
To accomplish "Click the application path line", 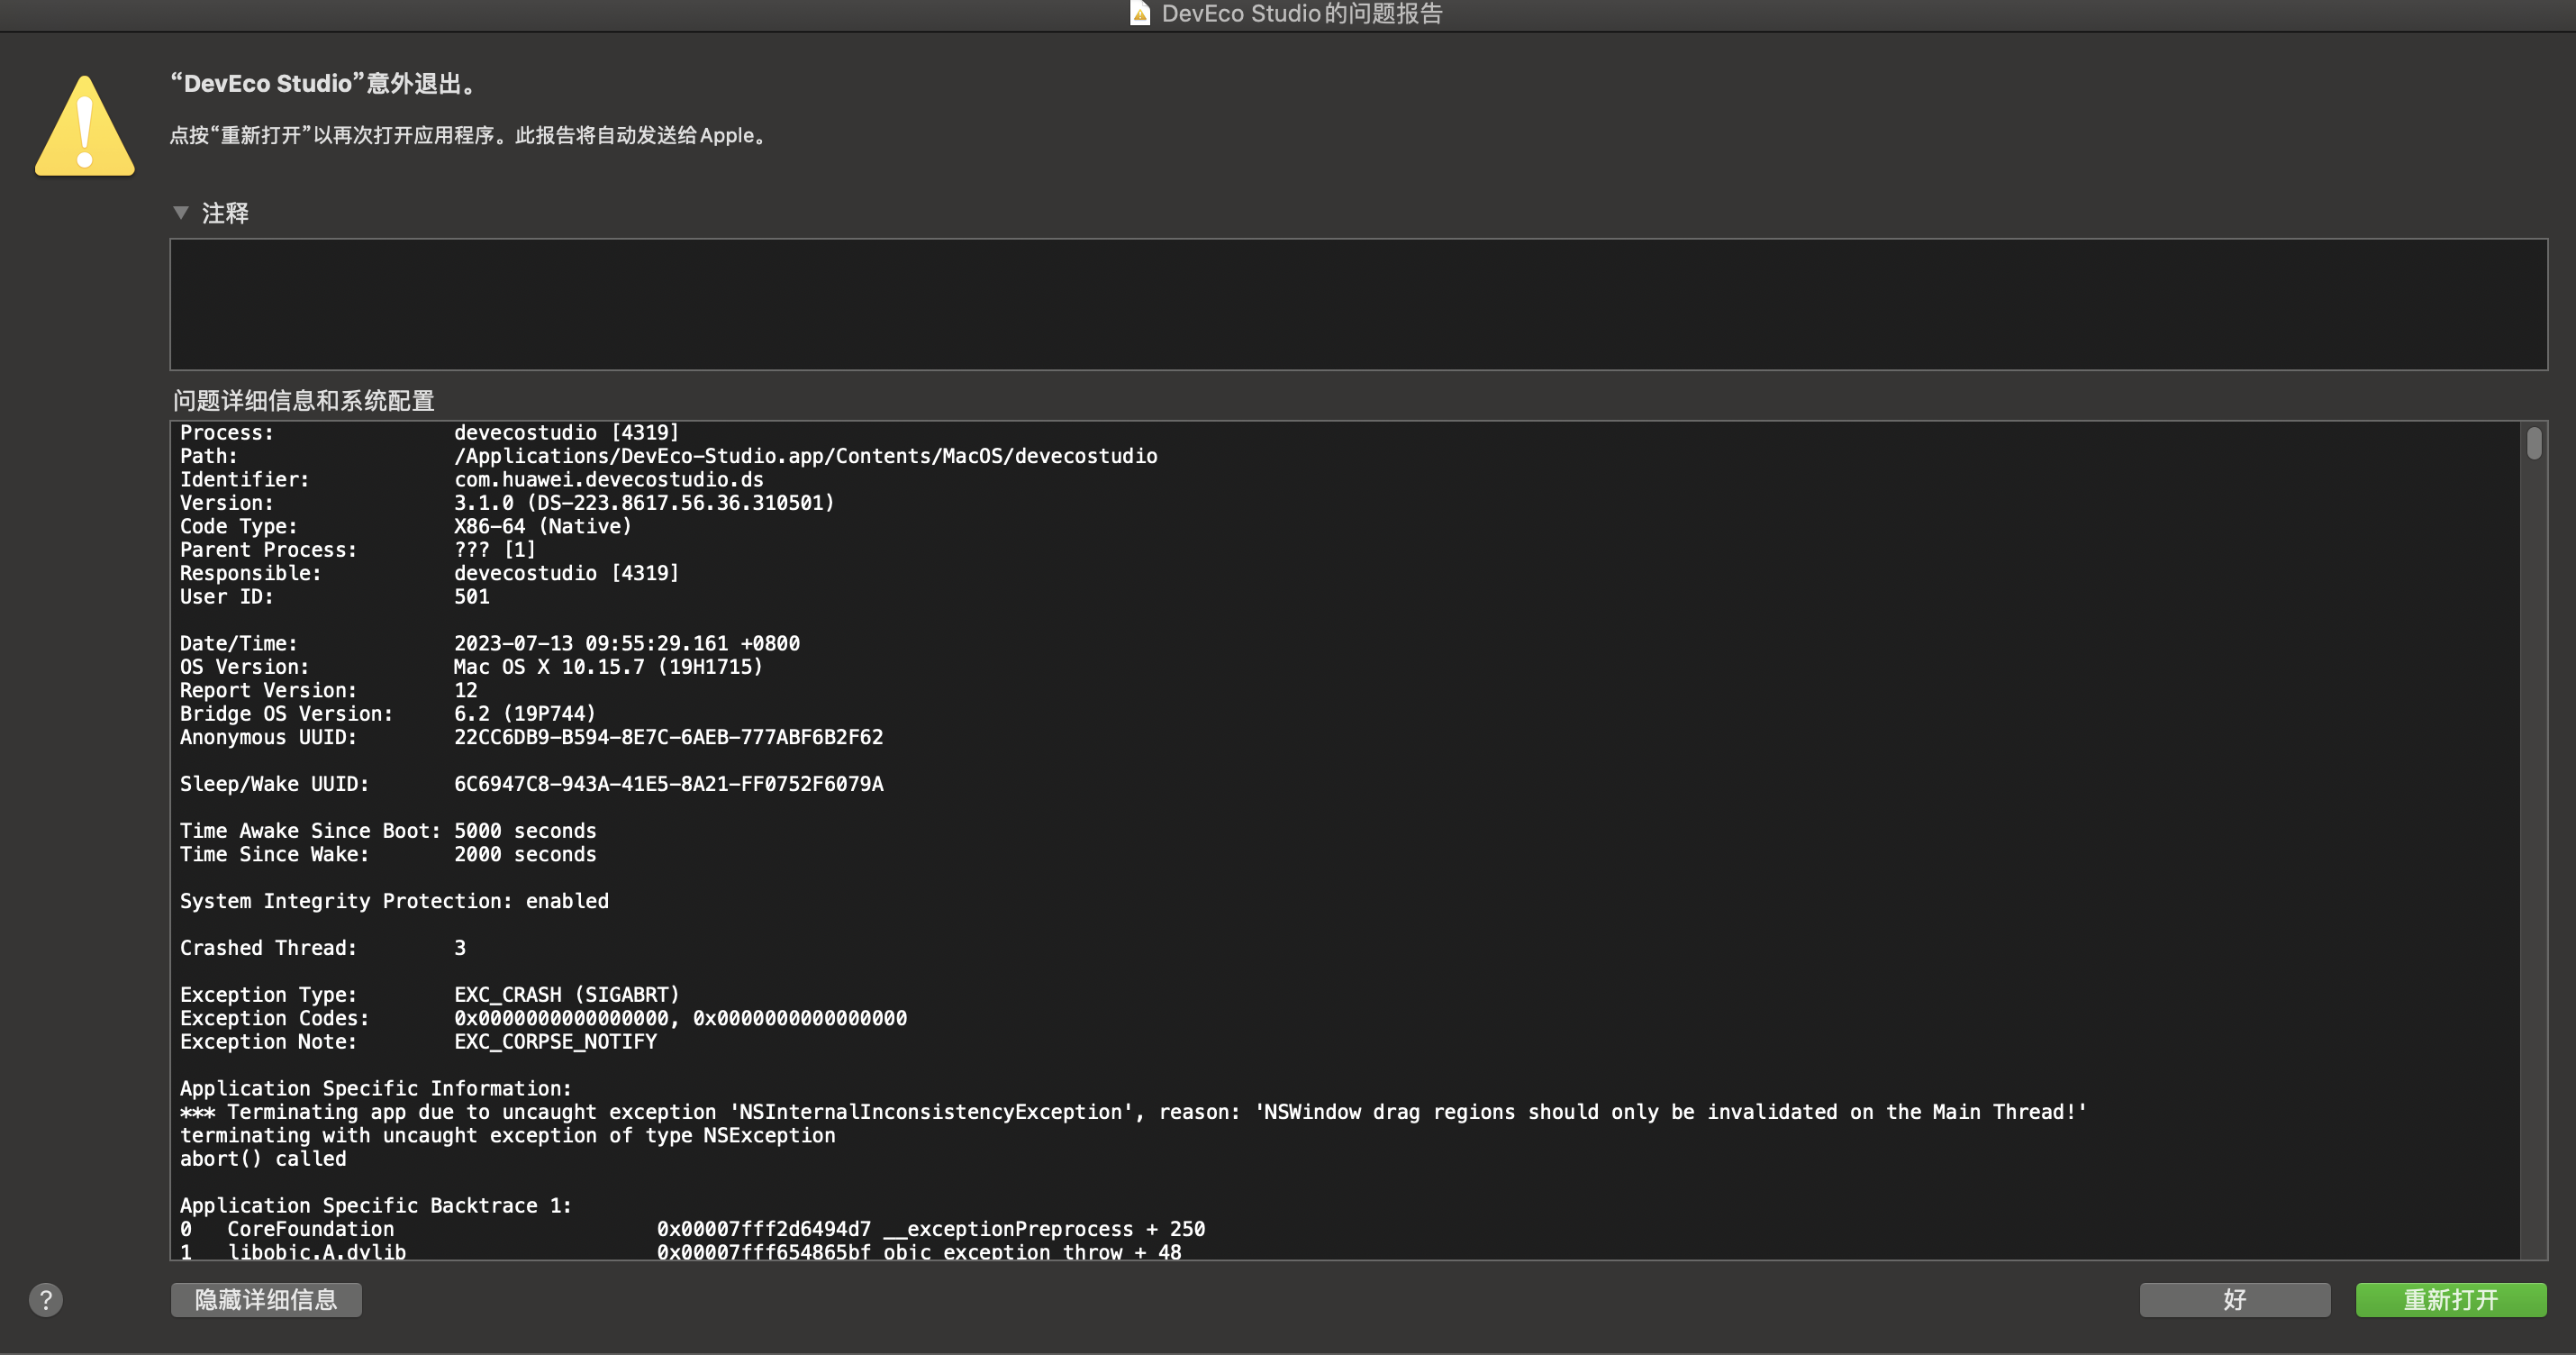I will pos(805,456).
